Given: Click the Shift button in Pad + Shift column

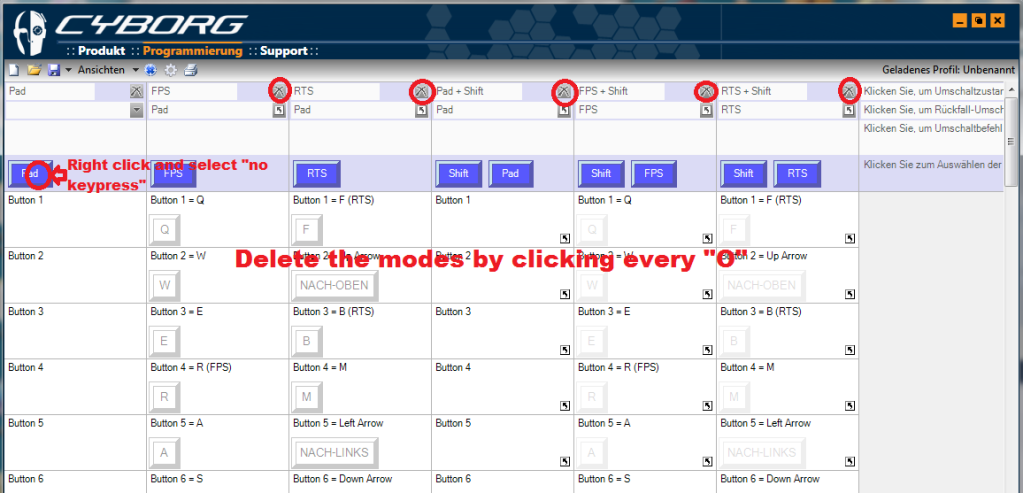Looking at the screenshot, I should click(x=459, y=174).
